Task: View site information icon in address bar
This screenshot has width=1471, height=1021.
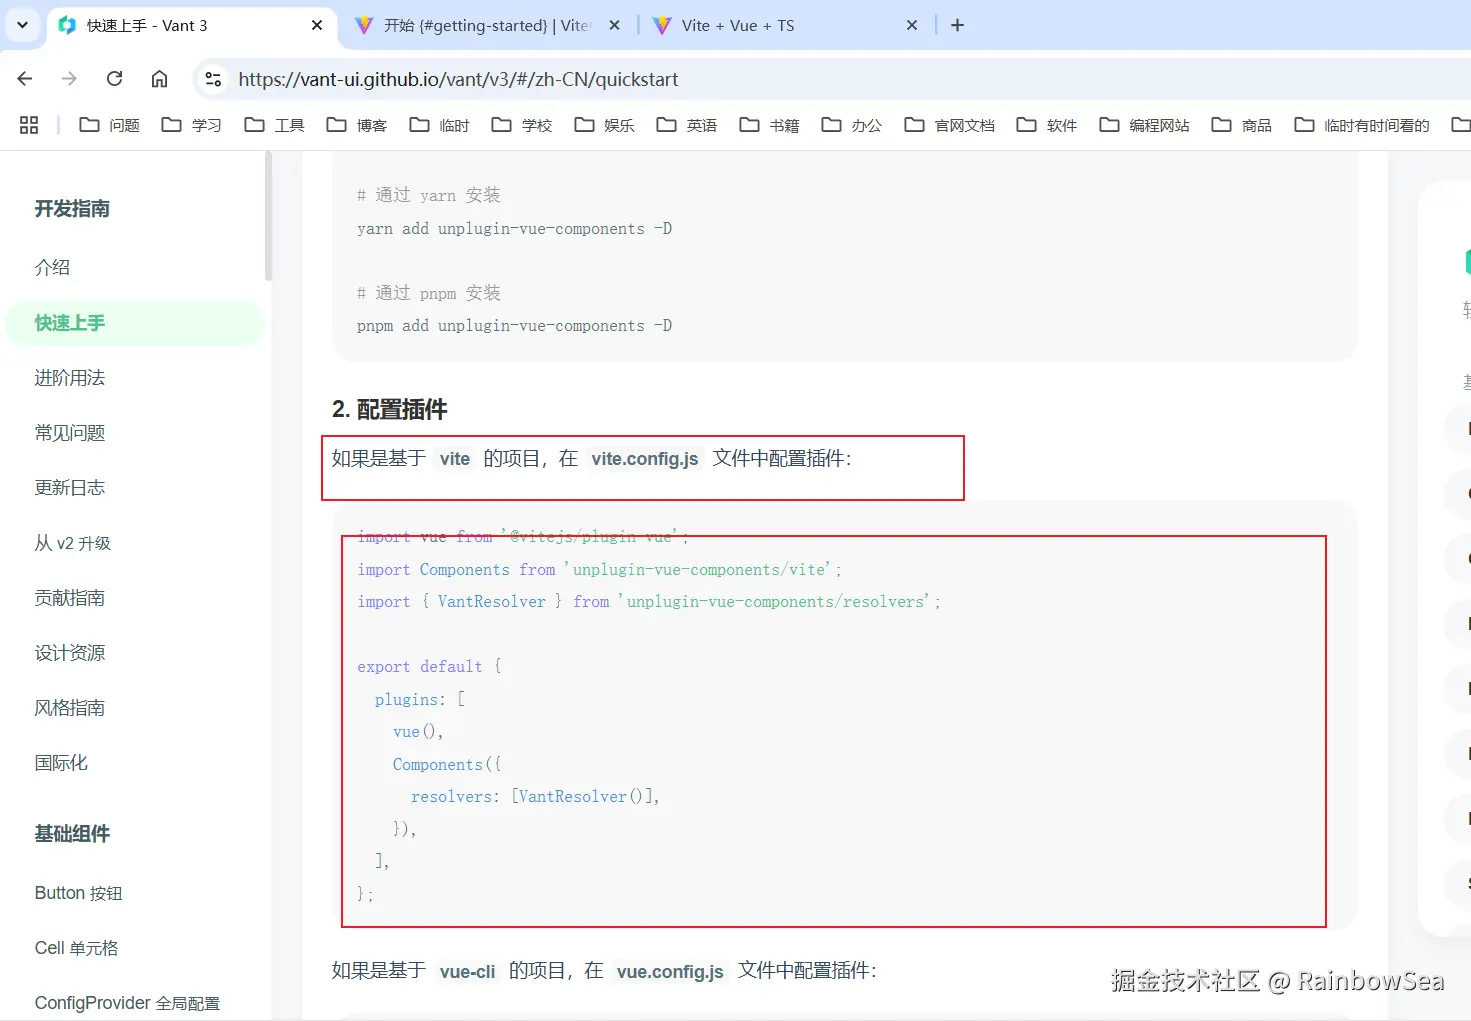Action: point(213,79)
